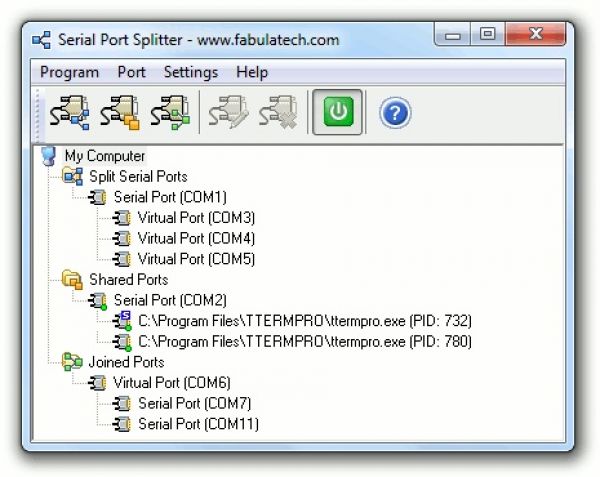Click the greyed edit port toolbar icon
This screenshot has width=600, height=477.
click(228, 112)
